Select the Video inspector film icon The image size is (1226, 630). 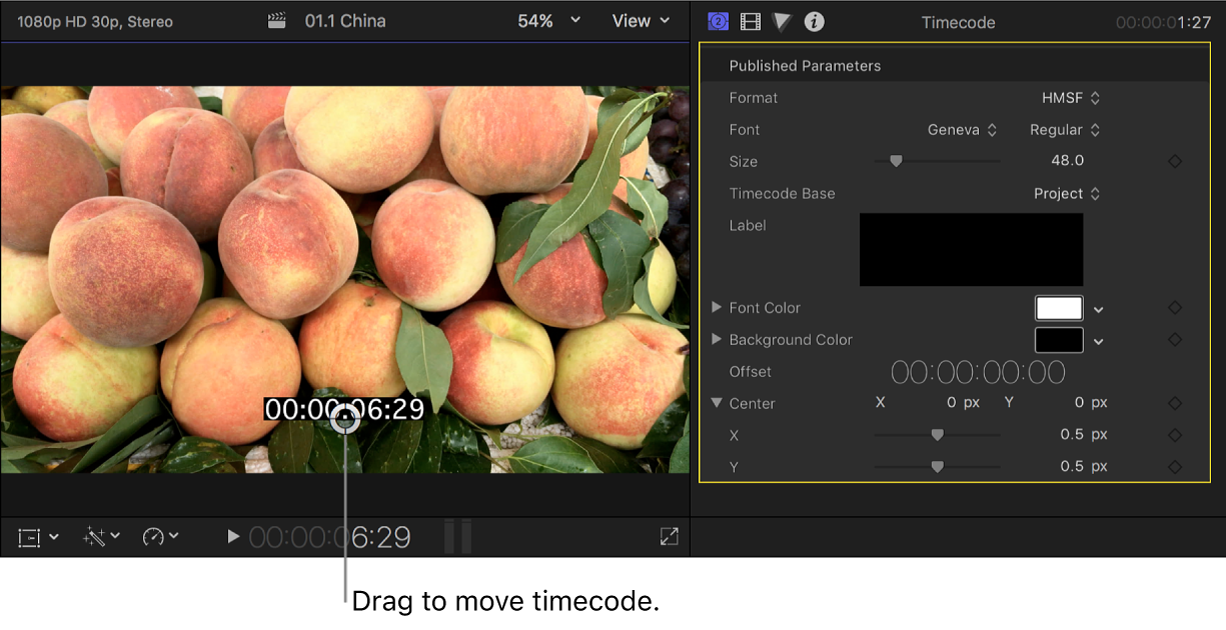coord(750,21)
